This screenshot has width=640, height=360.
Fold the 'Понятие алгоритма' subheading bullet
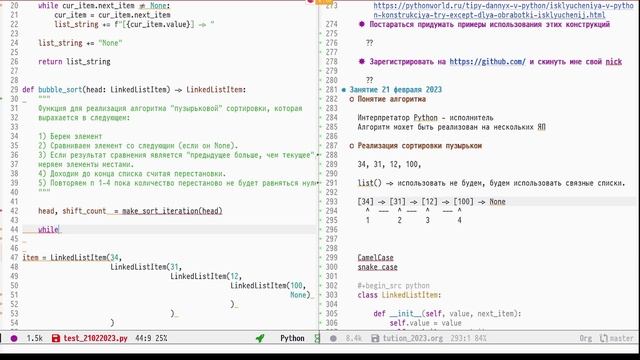352,99
